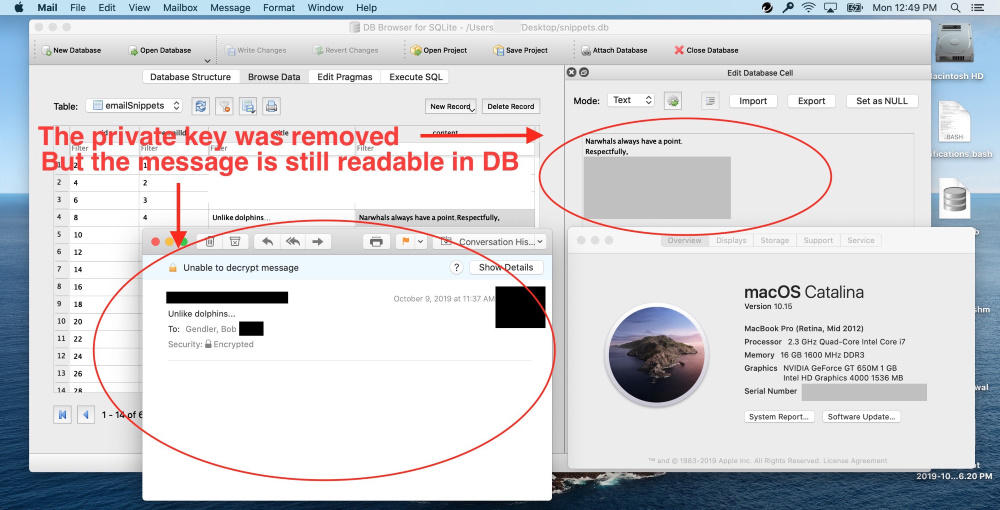1000x510 pixels.
Task: Open the emailSnippets table dropdown
Action: pyautogui.click(x=135, y=106)
